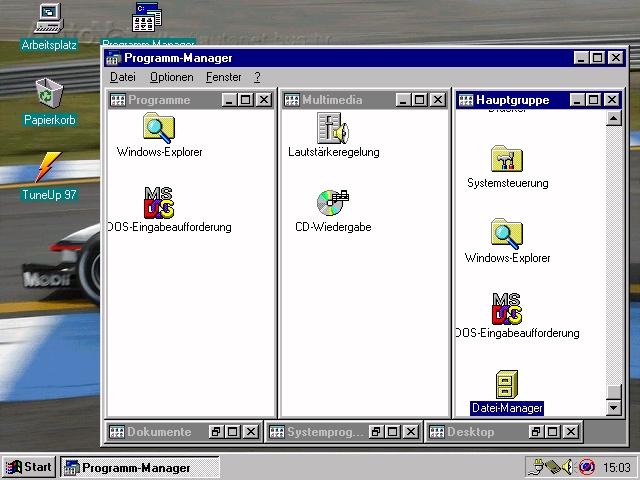Launch DOS-Eingabeaufforderung in the Programme window
Image resolution: width=640 pixels, height=480 pixels.
pos(159,203)
